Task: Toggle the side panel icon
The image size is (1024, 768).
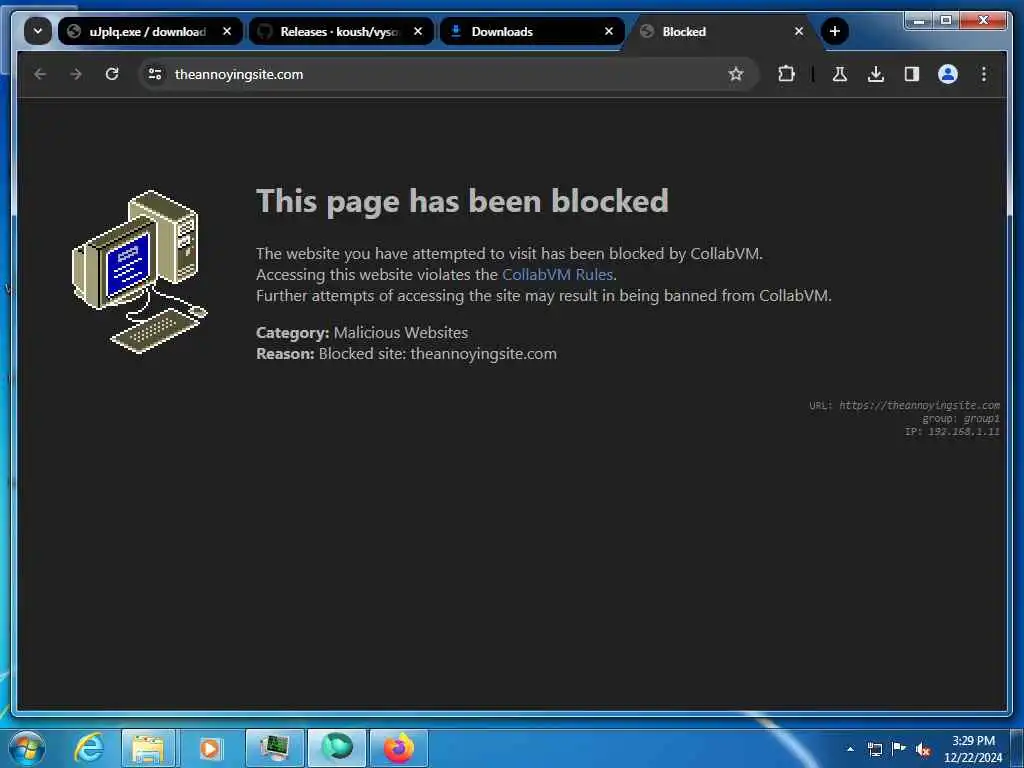Action: (x=912, y=74)
